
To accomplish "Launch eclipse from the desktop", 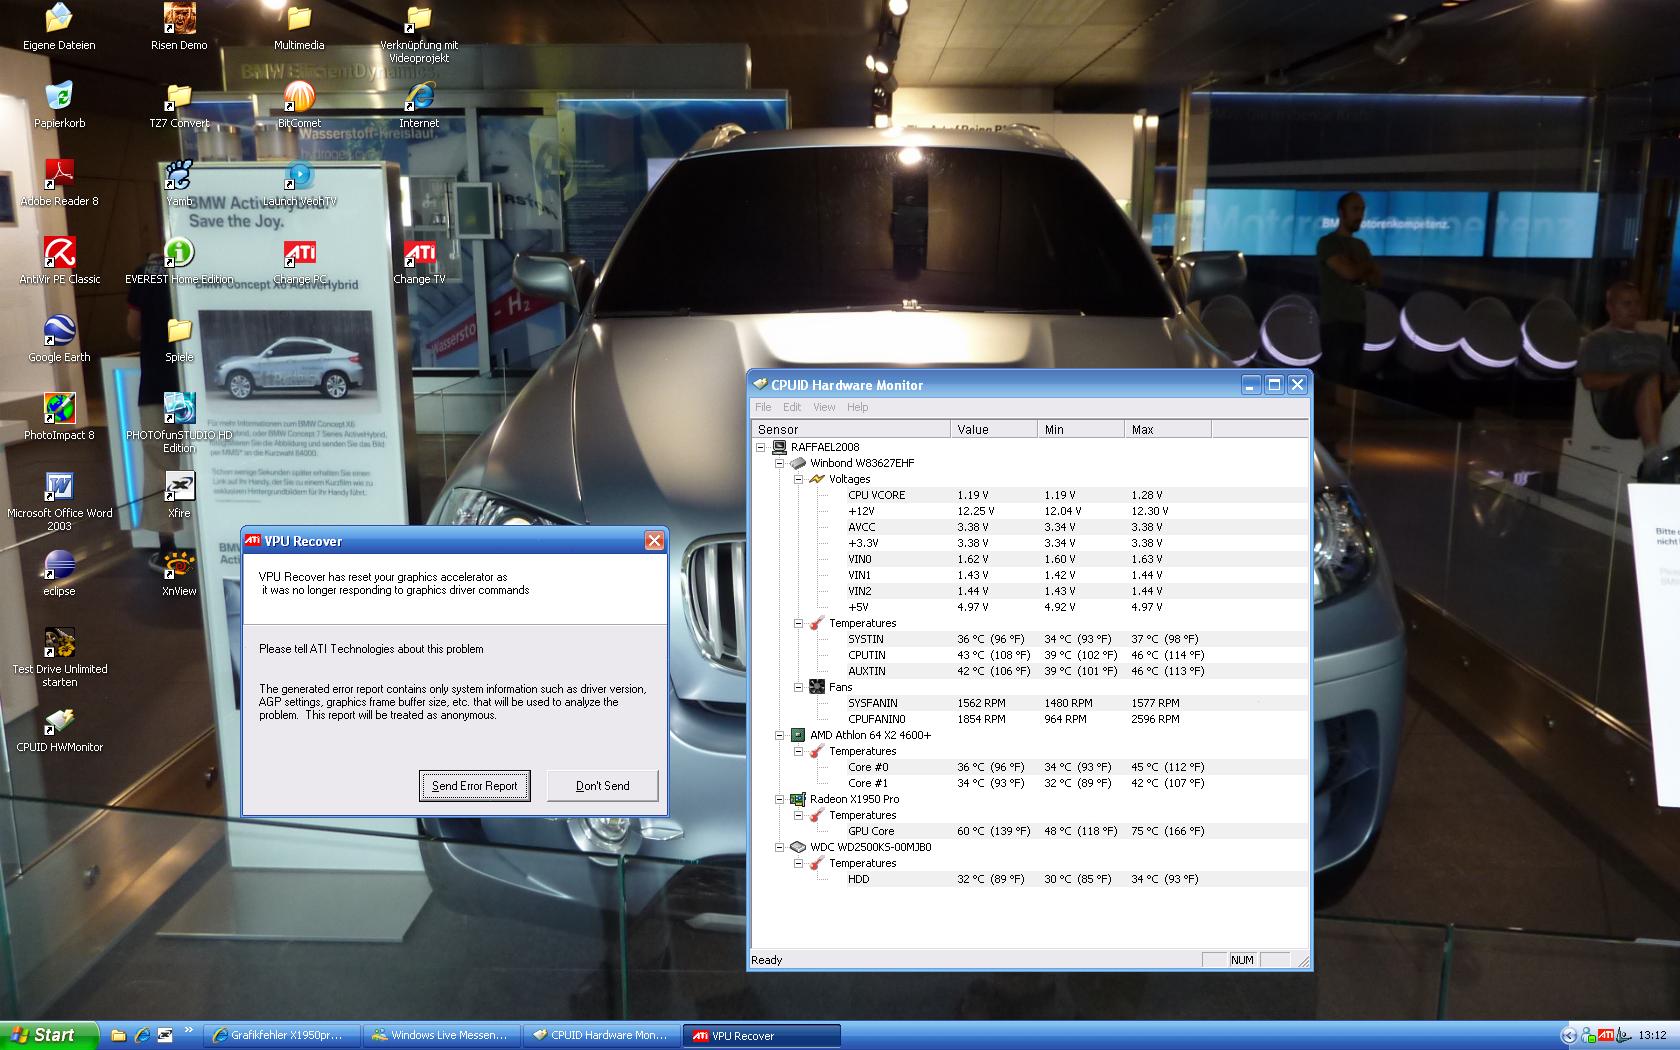I will coord(59,573).
